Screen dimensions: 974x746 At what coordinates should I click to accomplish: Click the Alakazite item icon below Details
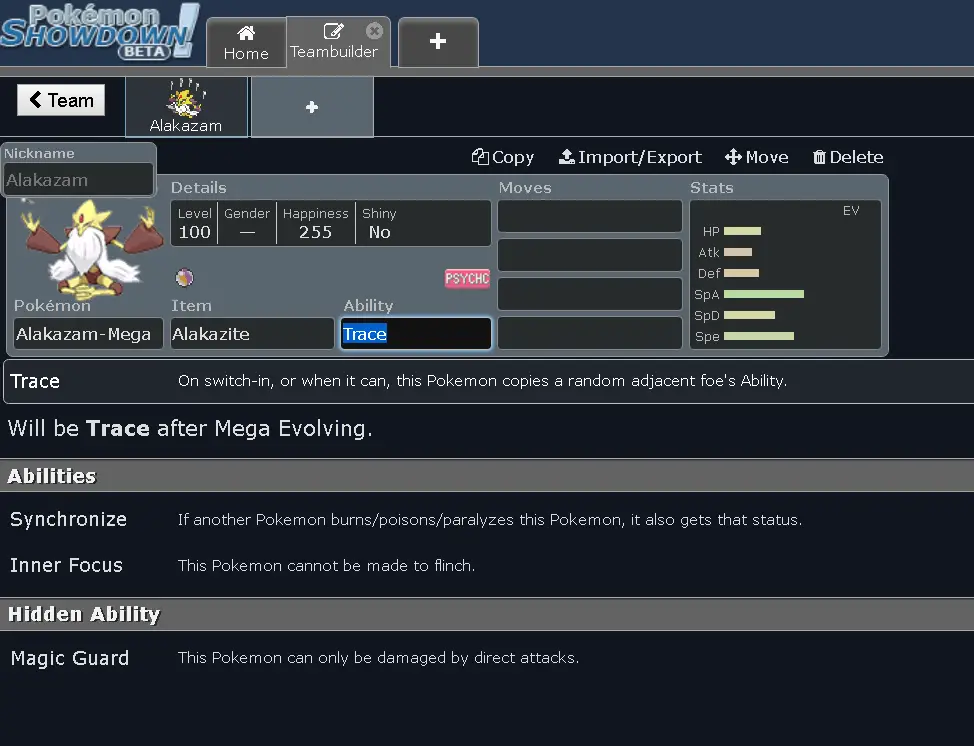(184, 278)
